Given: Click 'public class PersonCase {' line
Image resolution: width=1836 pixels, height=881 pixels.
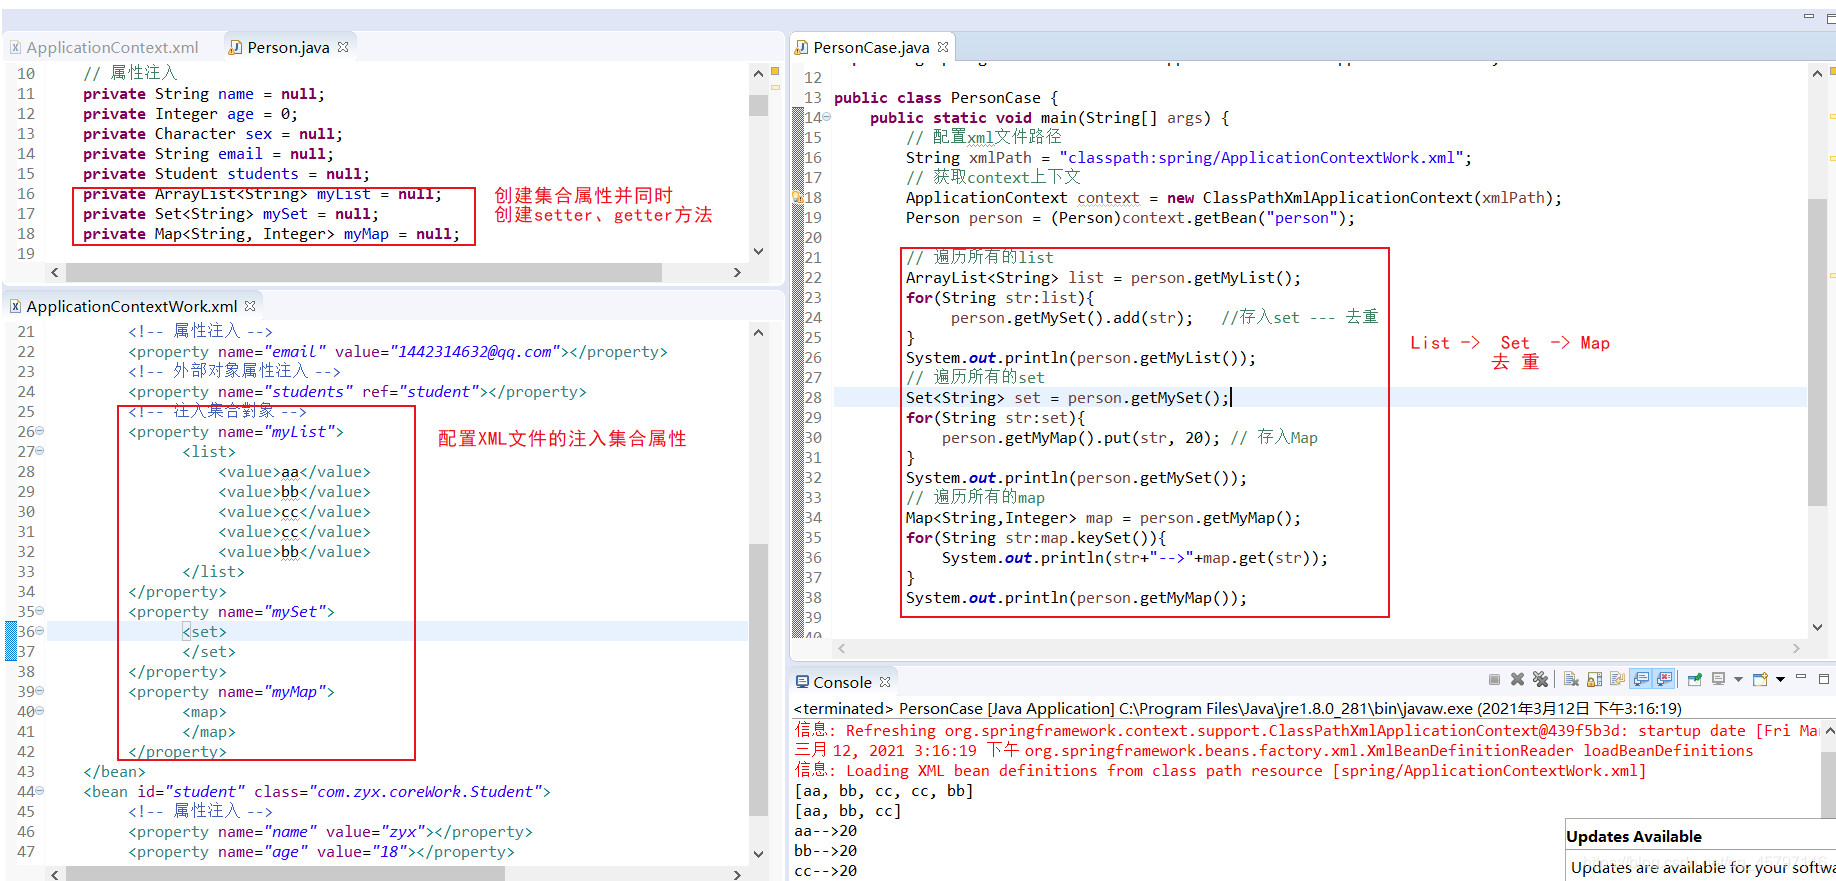Looking at the screenshot, I should coord(945,98).
